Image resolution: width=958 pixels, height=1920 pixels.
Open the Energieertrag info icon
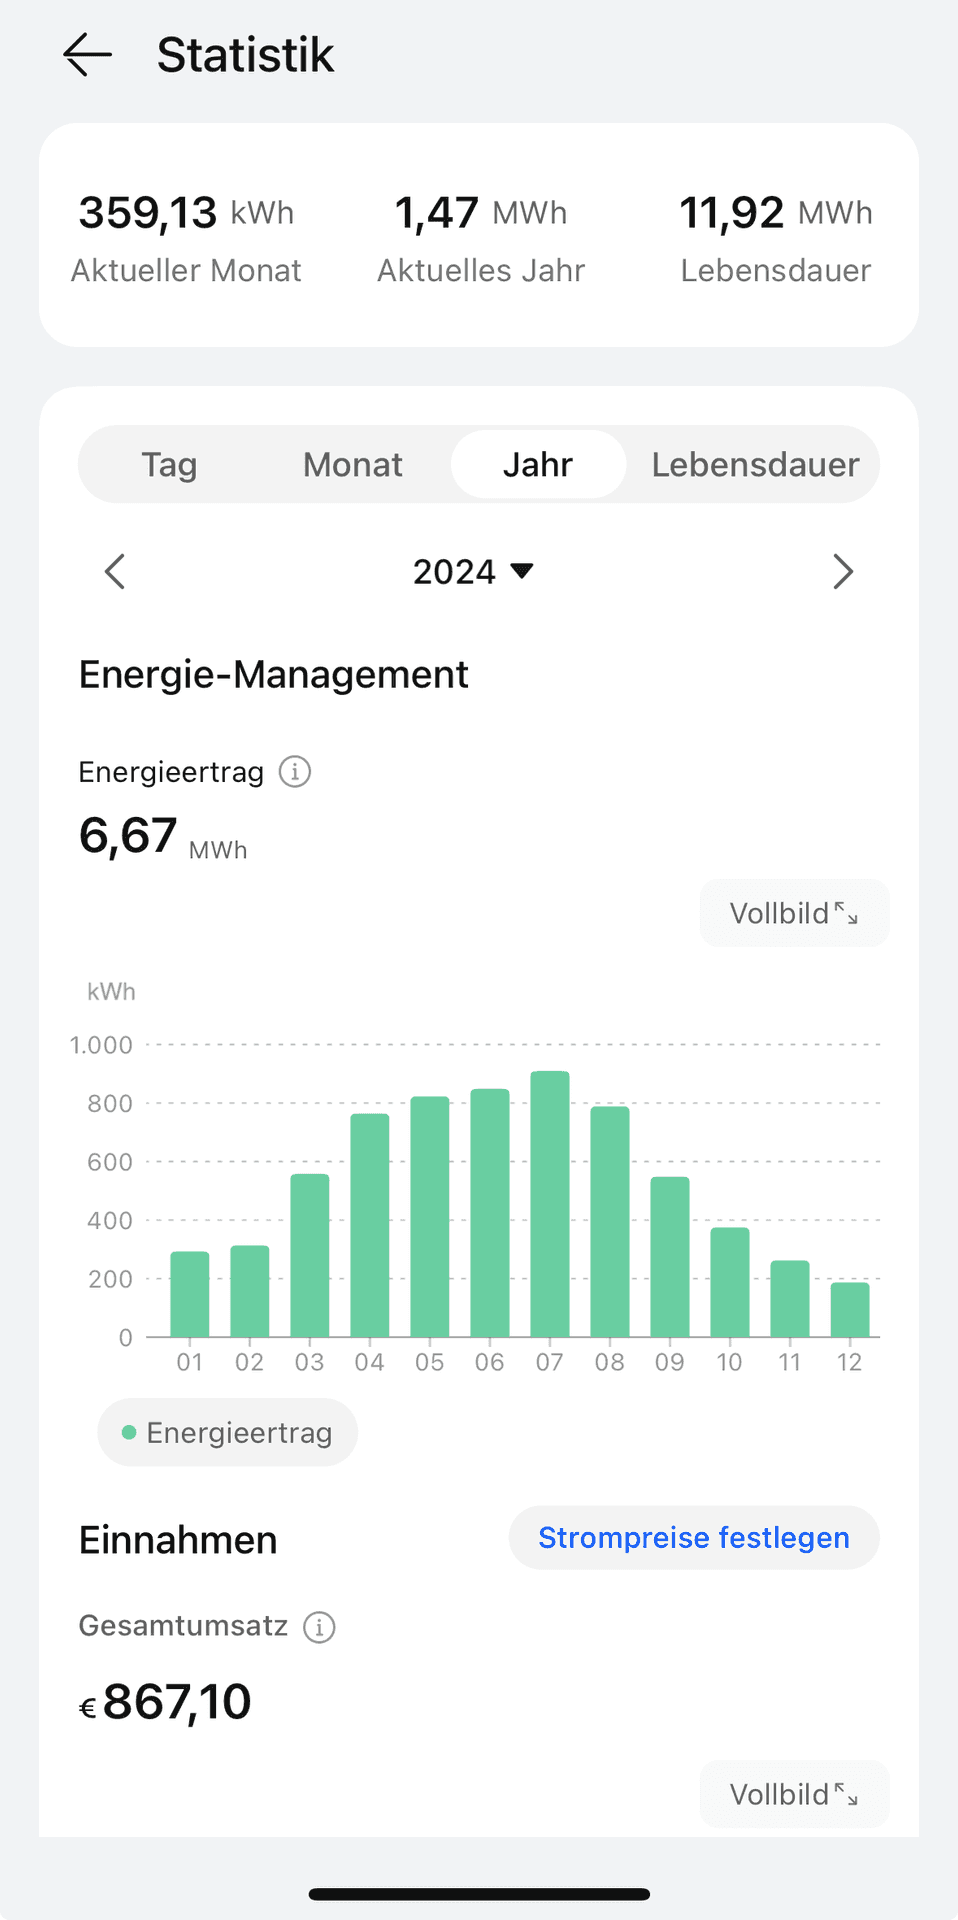tap(295, 772)
